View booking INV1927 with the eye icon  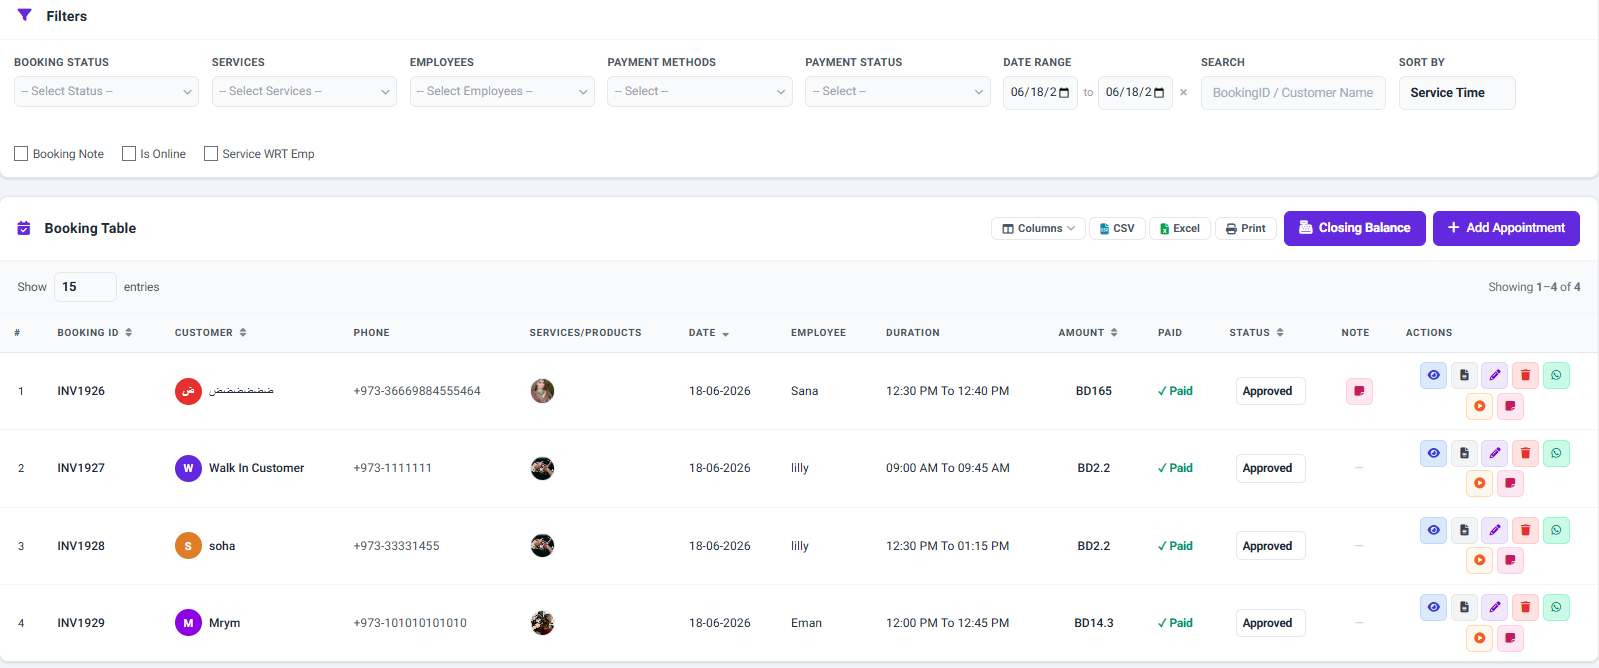(1433, 453)
